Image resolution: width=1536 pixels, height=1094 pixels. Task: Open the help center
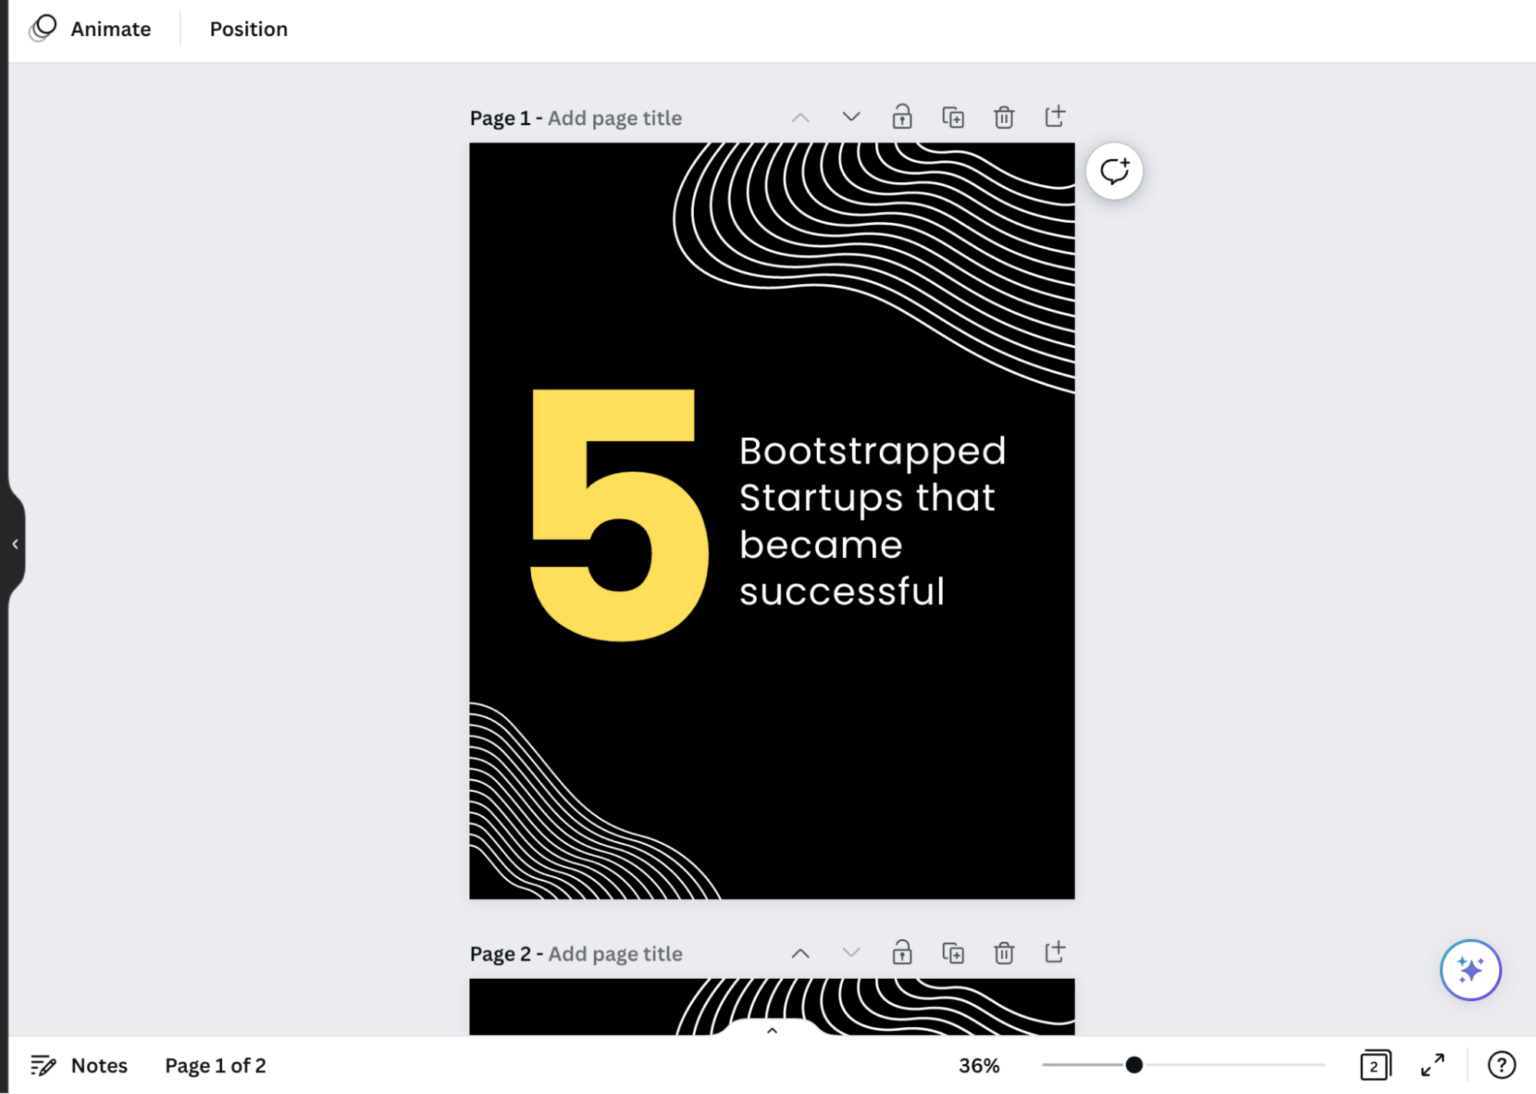1501,1065
